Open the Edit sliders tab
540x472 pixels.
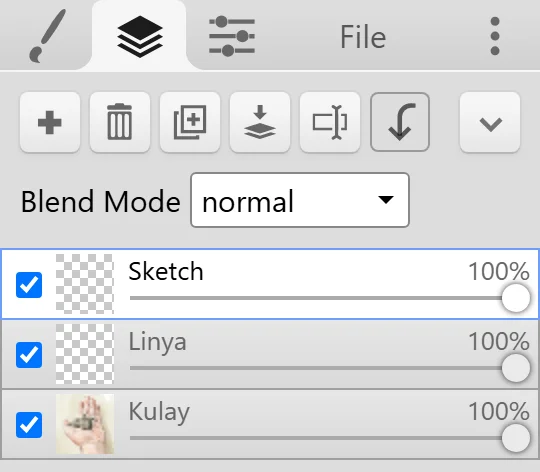tap(232, 36)
